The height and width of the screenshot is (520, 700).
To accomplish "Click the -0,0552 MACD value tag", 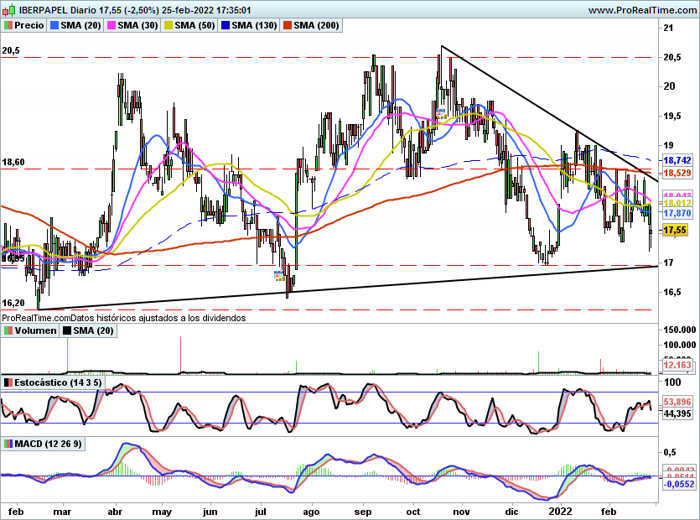I will coord(679,484).
